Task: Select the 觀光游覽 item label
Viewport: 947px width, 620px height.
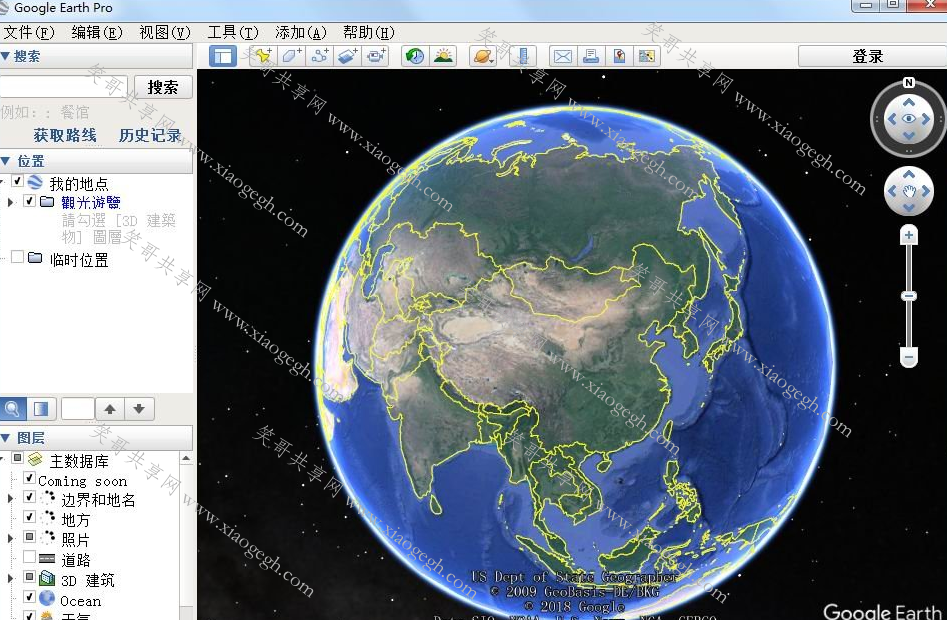Action: click(91, 202)
